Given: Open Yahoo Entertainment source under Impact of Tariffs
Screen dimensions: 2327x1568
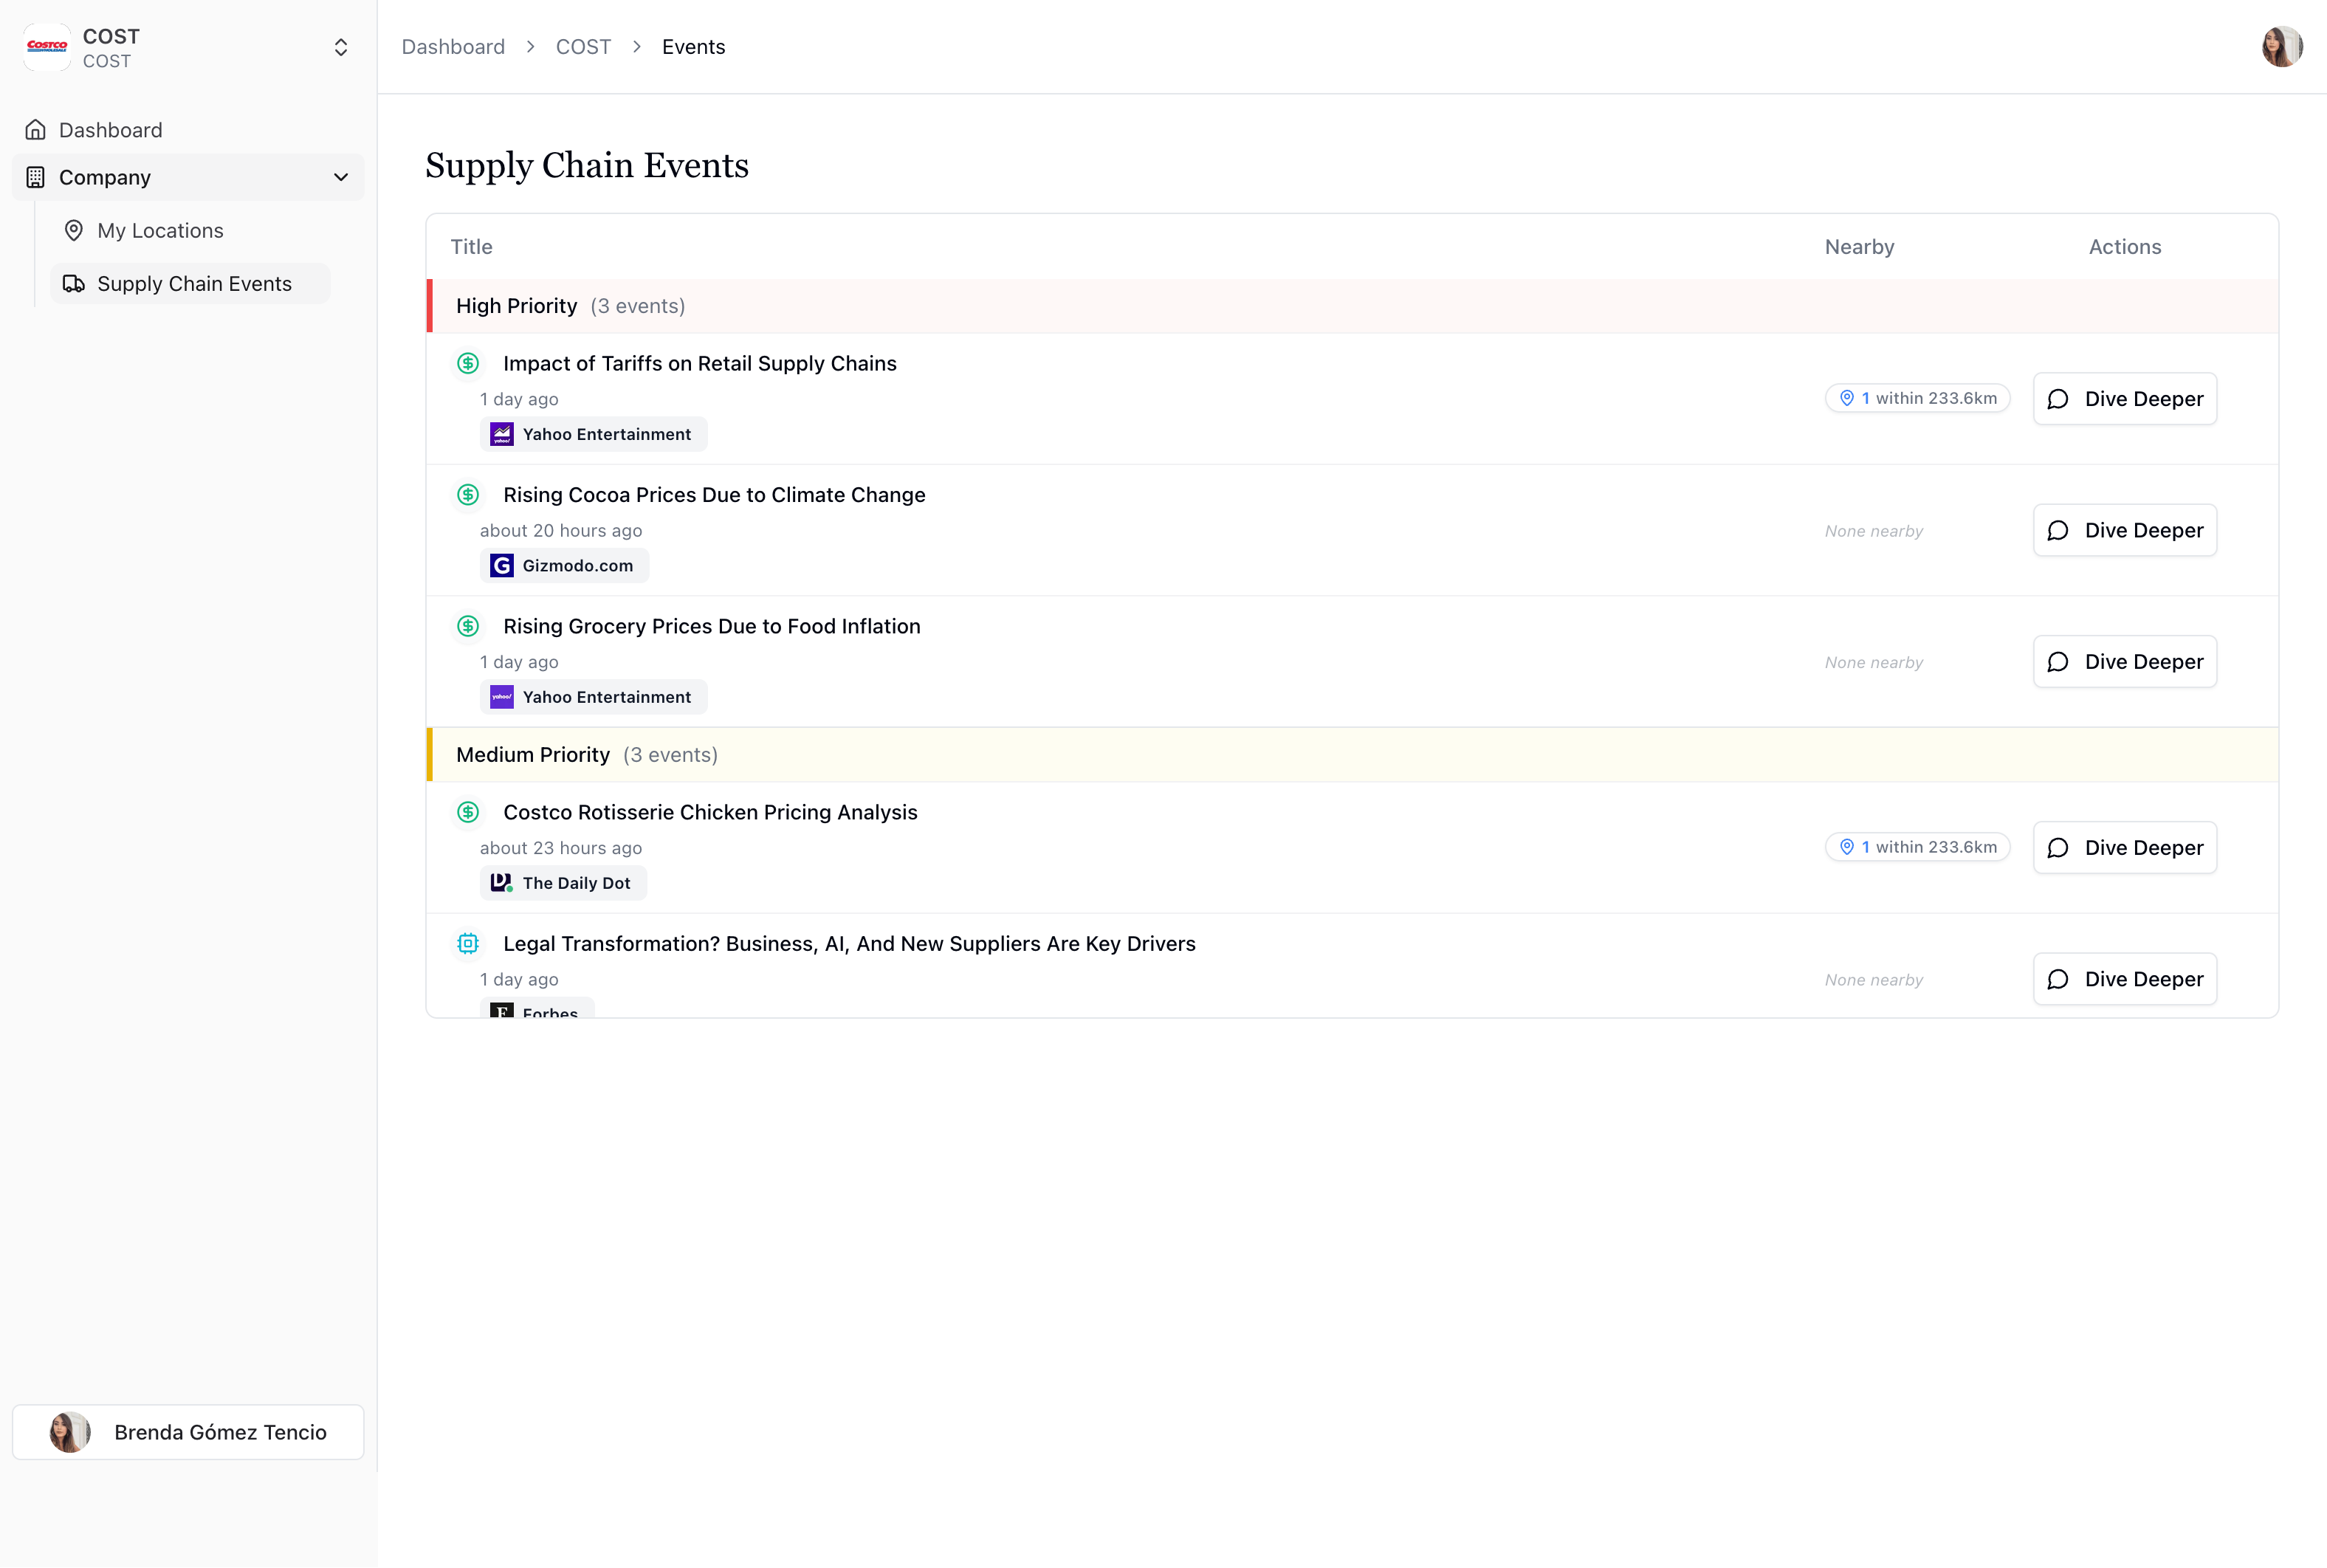Looking at the screenshot, I should point(594,434).
